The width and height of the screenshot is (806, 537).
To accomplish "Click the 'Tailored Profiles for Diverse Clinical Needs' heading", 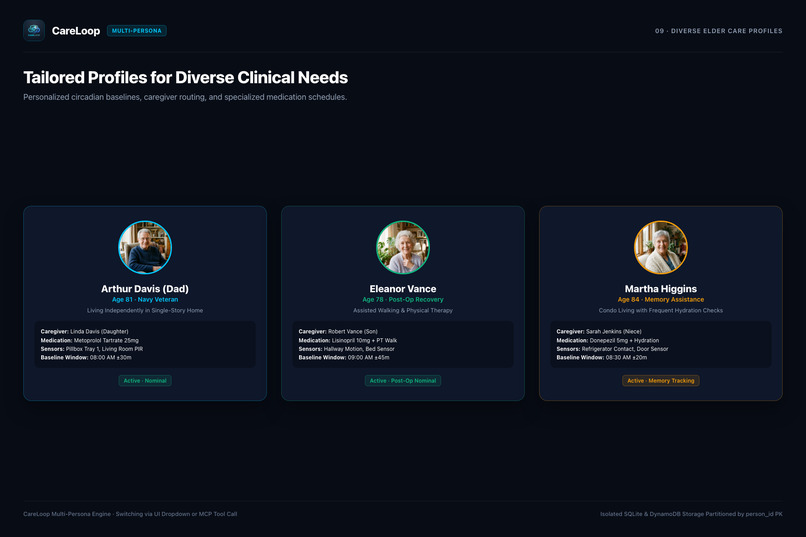I will pos(186,78).
